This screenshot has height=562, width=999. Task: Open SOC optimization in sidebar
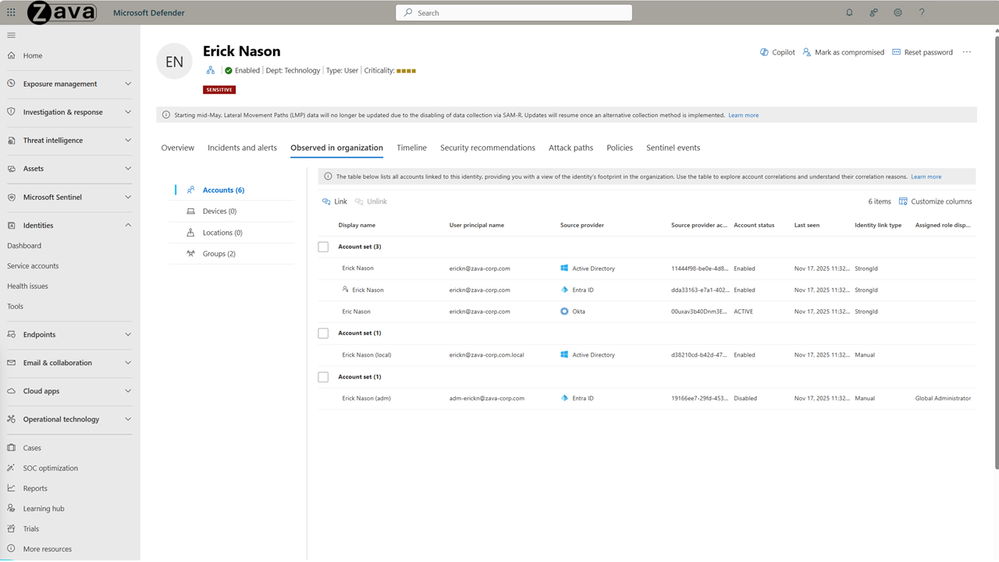(x=50, y=468)
